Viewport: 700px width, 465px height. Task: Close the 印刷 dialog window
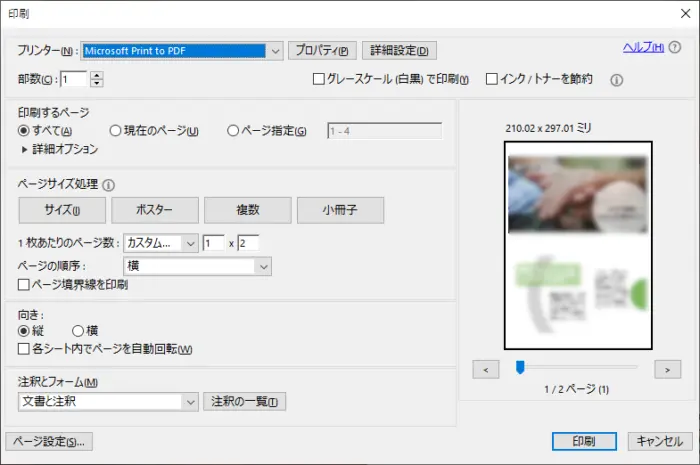677,14
